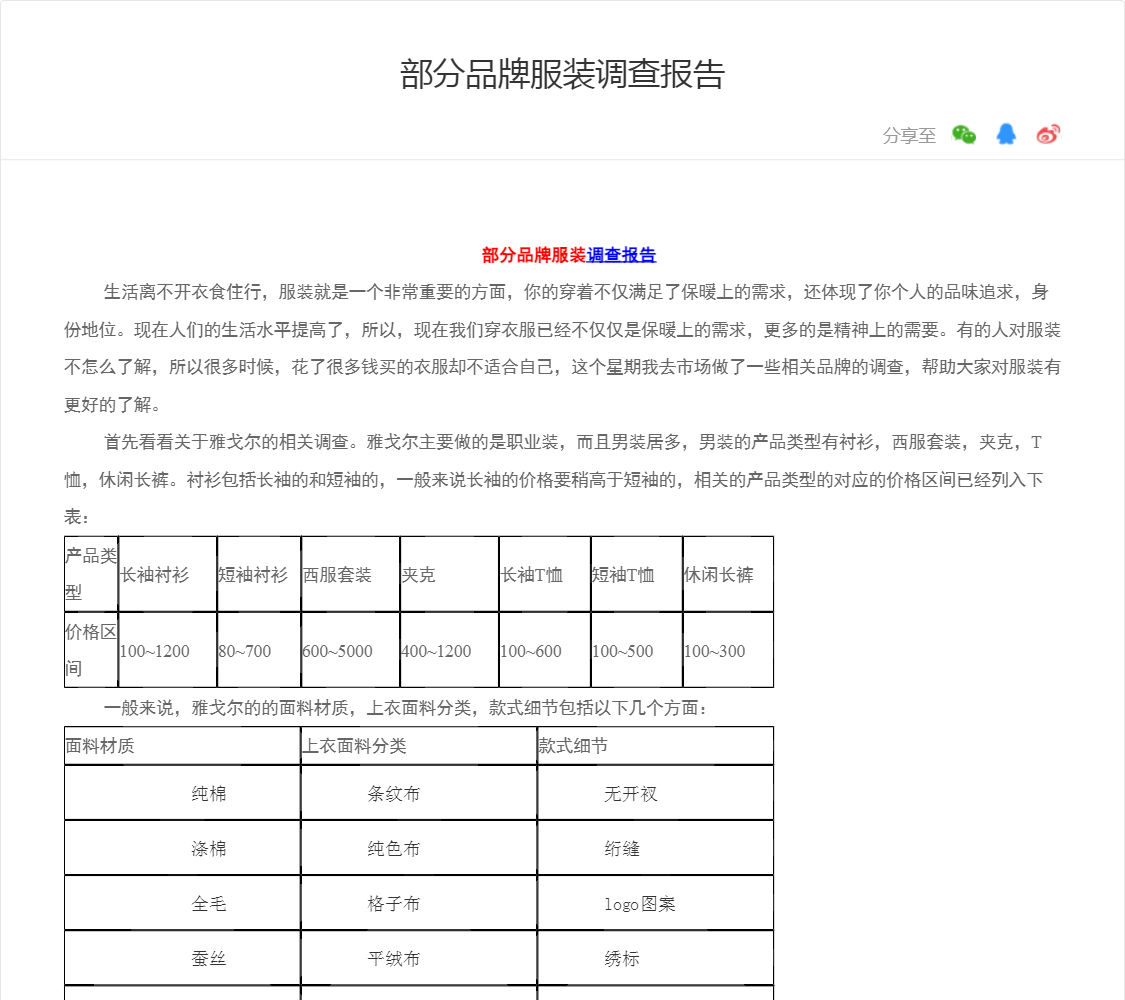Click the 平绒布 cell

point(419,958)
